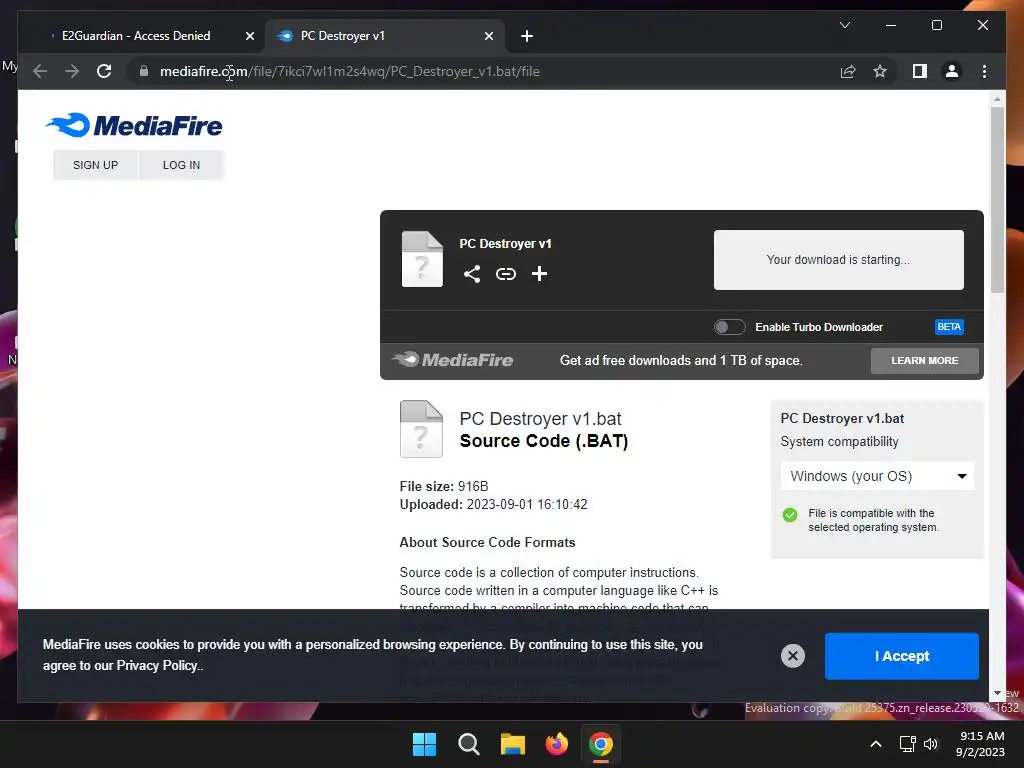Viewport: 1024px width, 768px height.
Task: Open File Explorer from the taskbar
Action: 513,744
